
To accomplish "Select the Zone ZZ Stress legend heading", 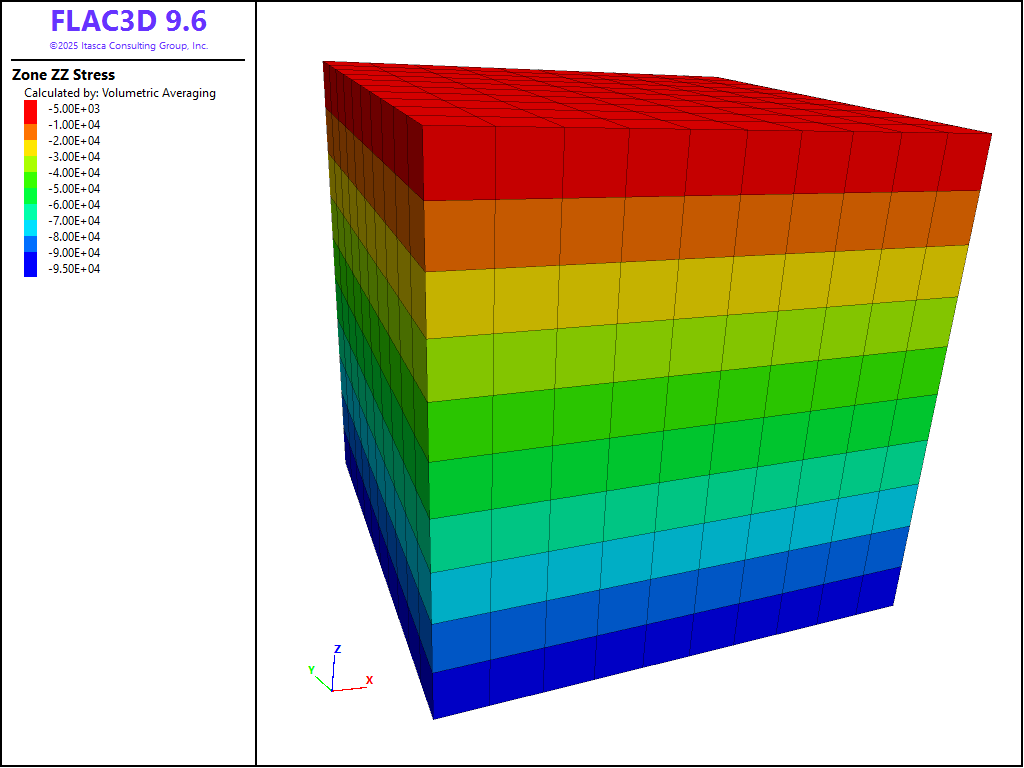I will [x=63, y=75].
